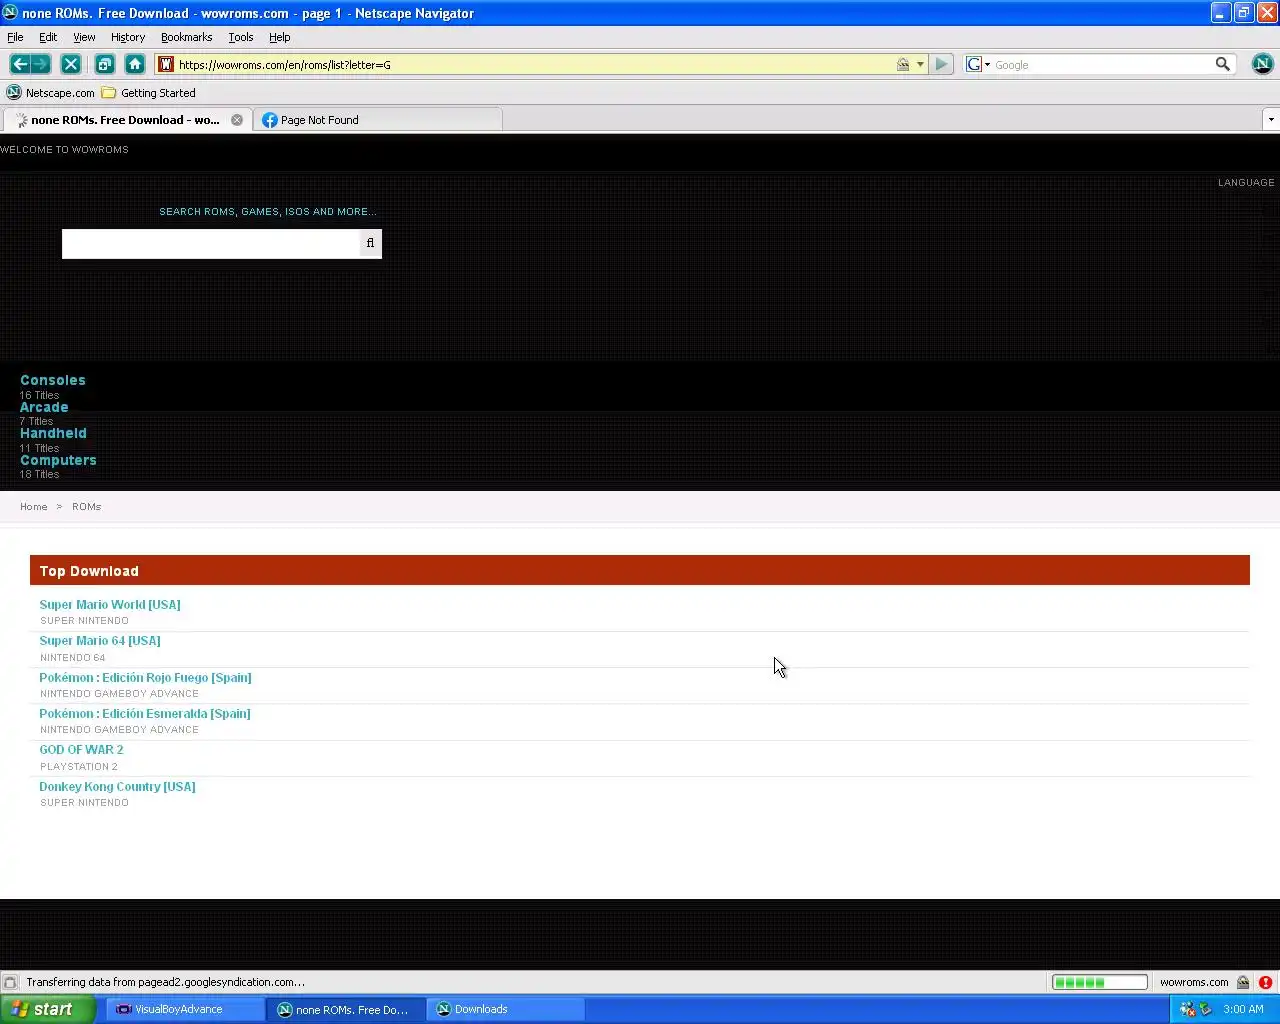
Task: Stop loading with the X toolbar button
Action: click(x=71, y=64)
